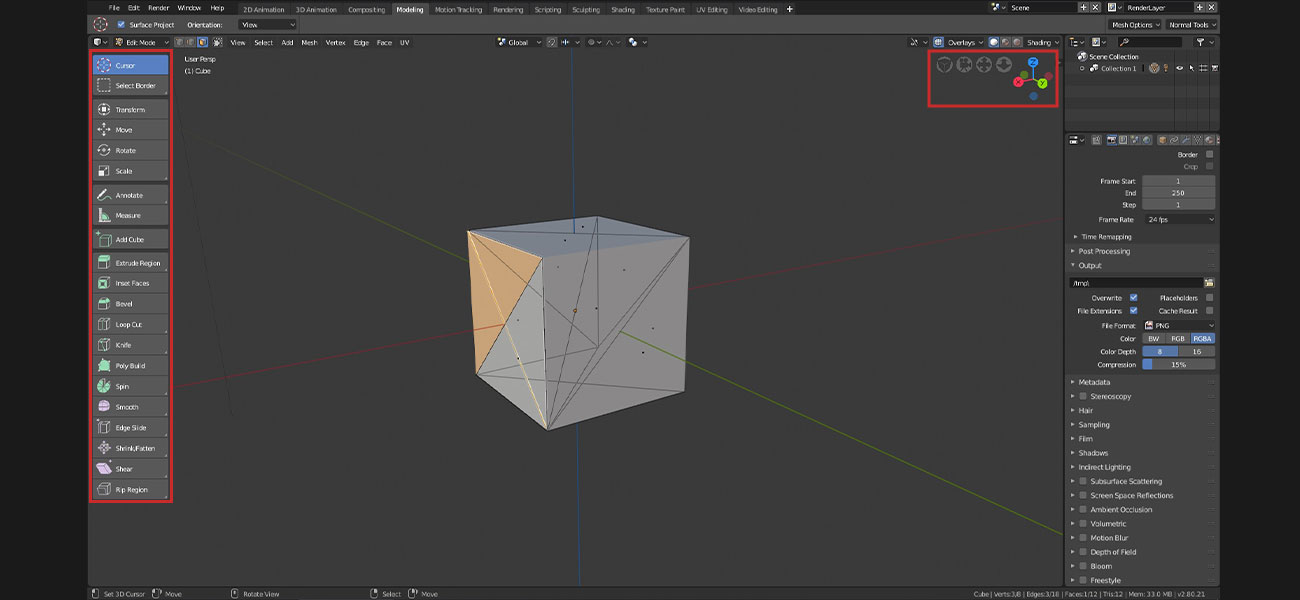The width and height of the screenshot is (1300, 600).
Task: Adjust the Compression slider
Action: coord(1179,365)
